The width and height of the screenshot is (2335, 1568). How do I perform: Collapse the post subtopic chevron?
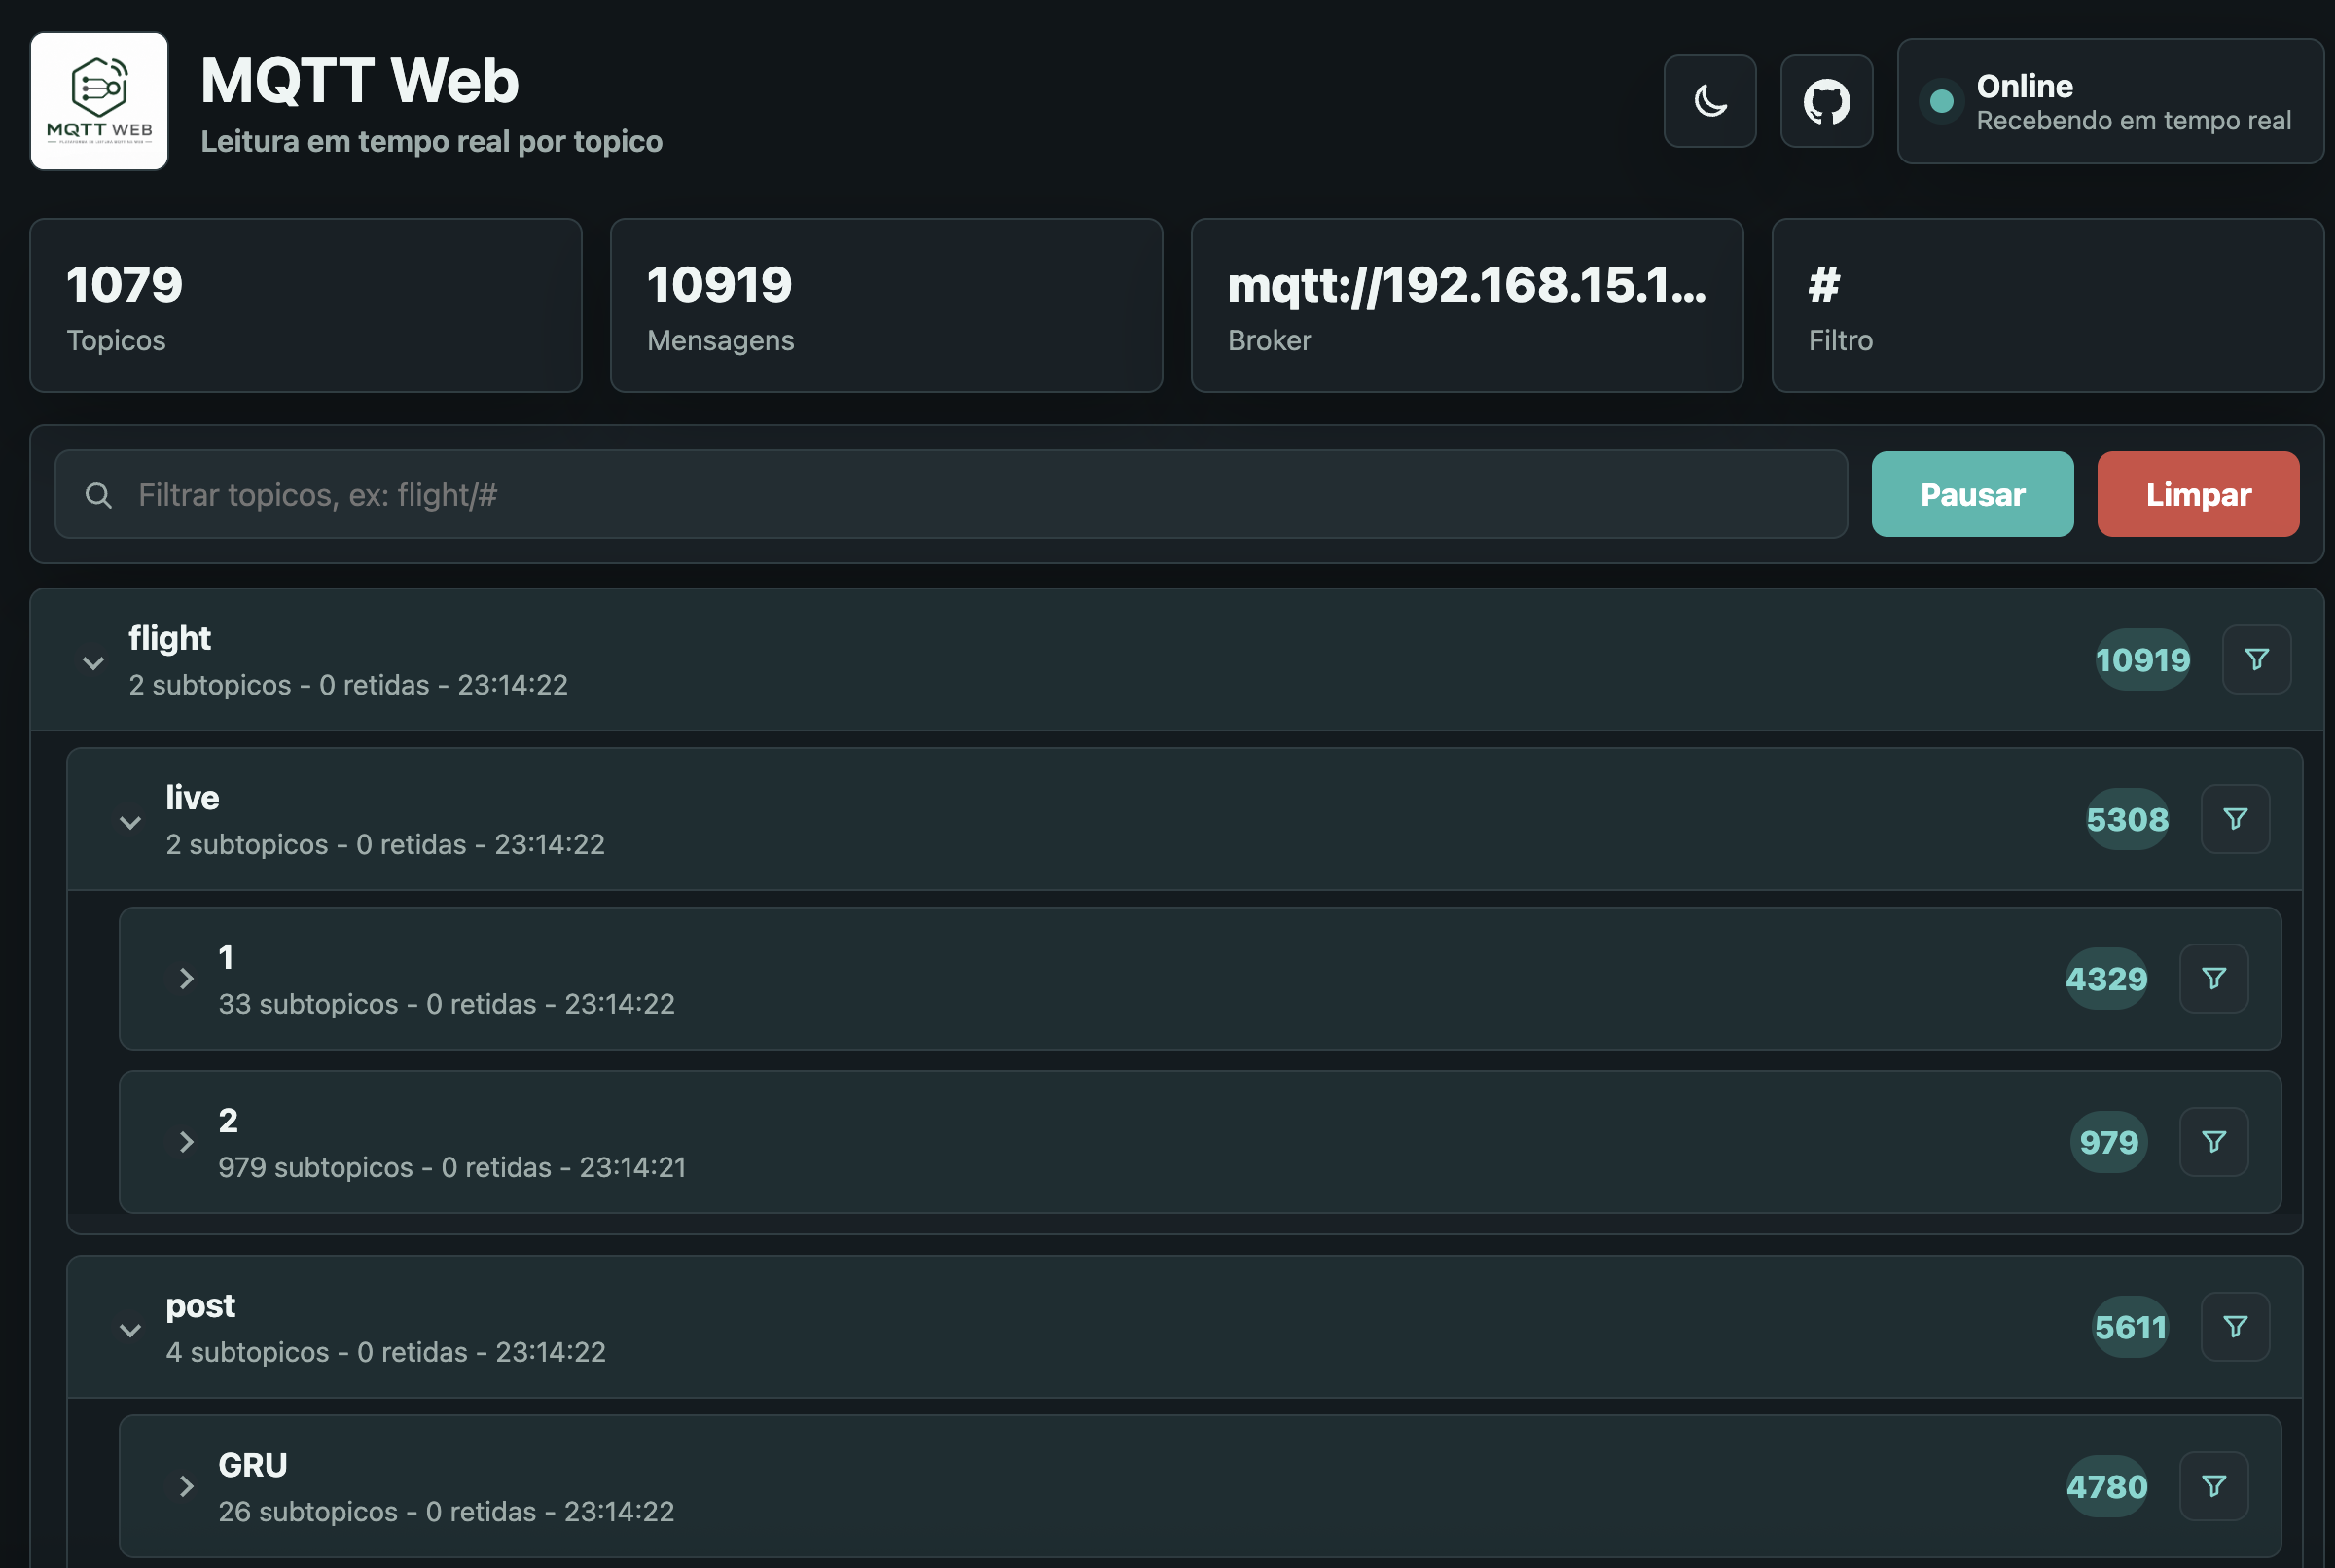[x=130, y=1329]
